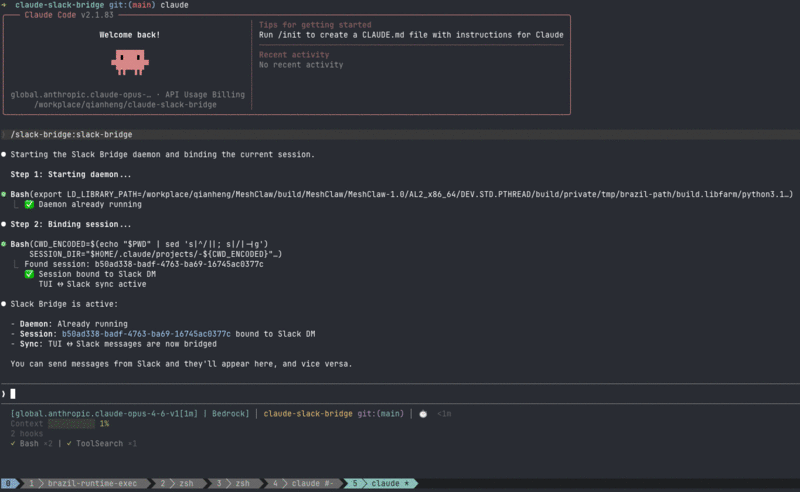Click the pink Claude Code mascot icon
Image resolution: width=800 pixels, height=492 pixels.
[130, 62]
